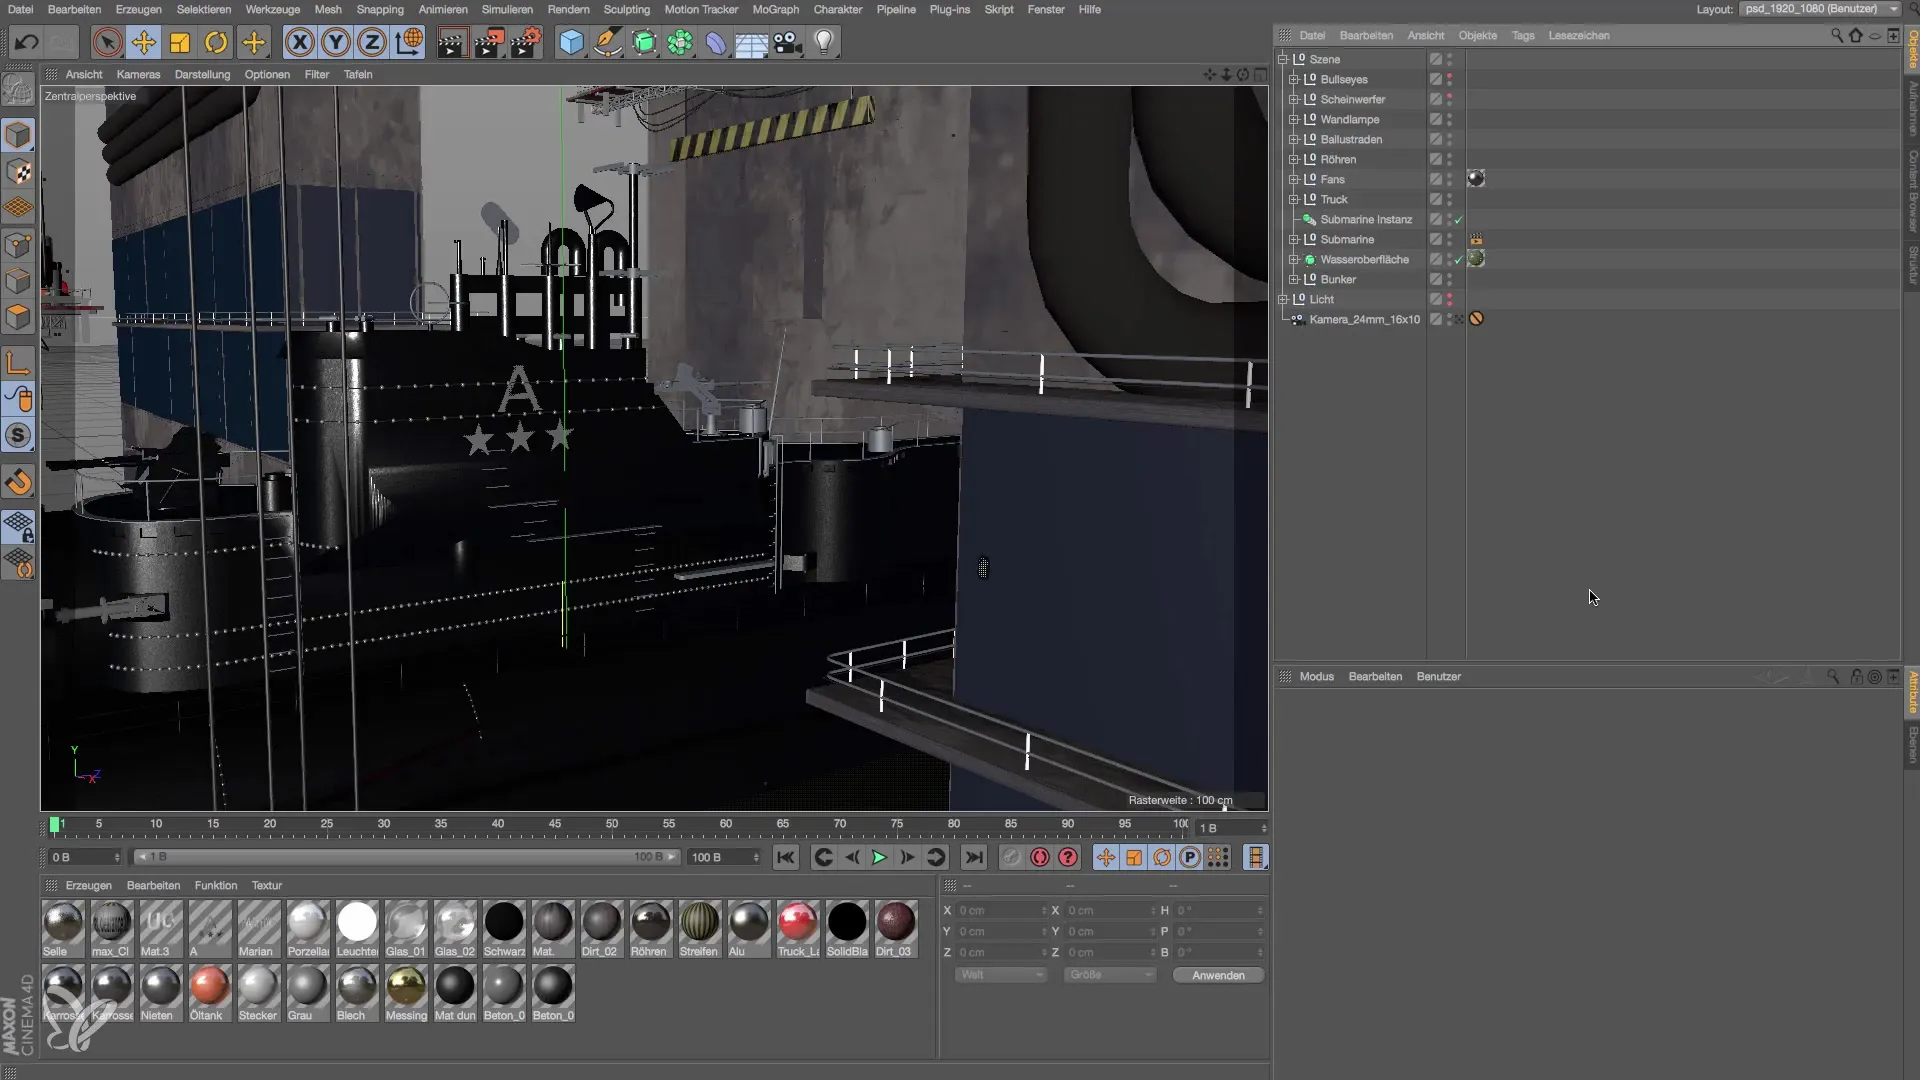Enable the axis tool L icon

(x=19, y=363)
